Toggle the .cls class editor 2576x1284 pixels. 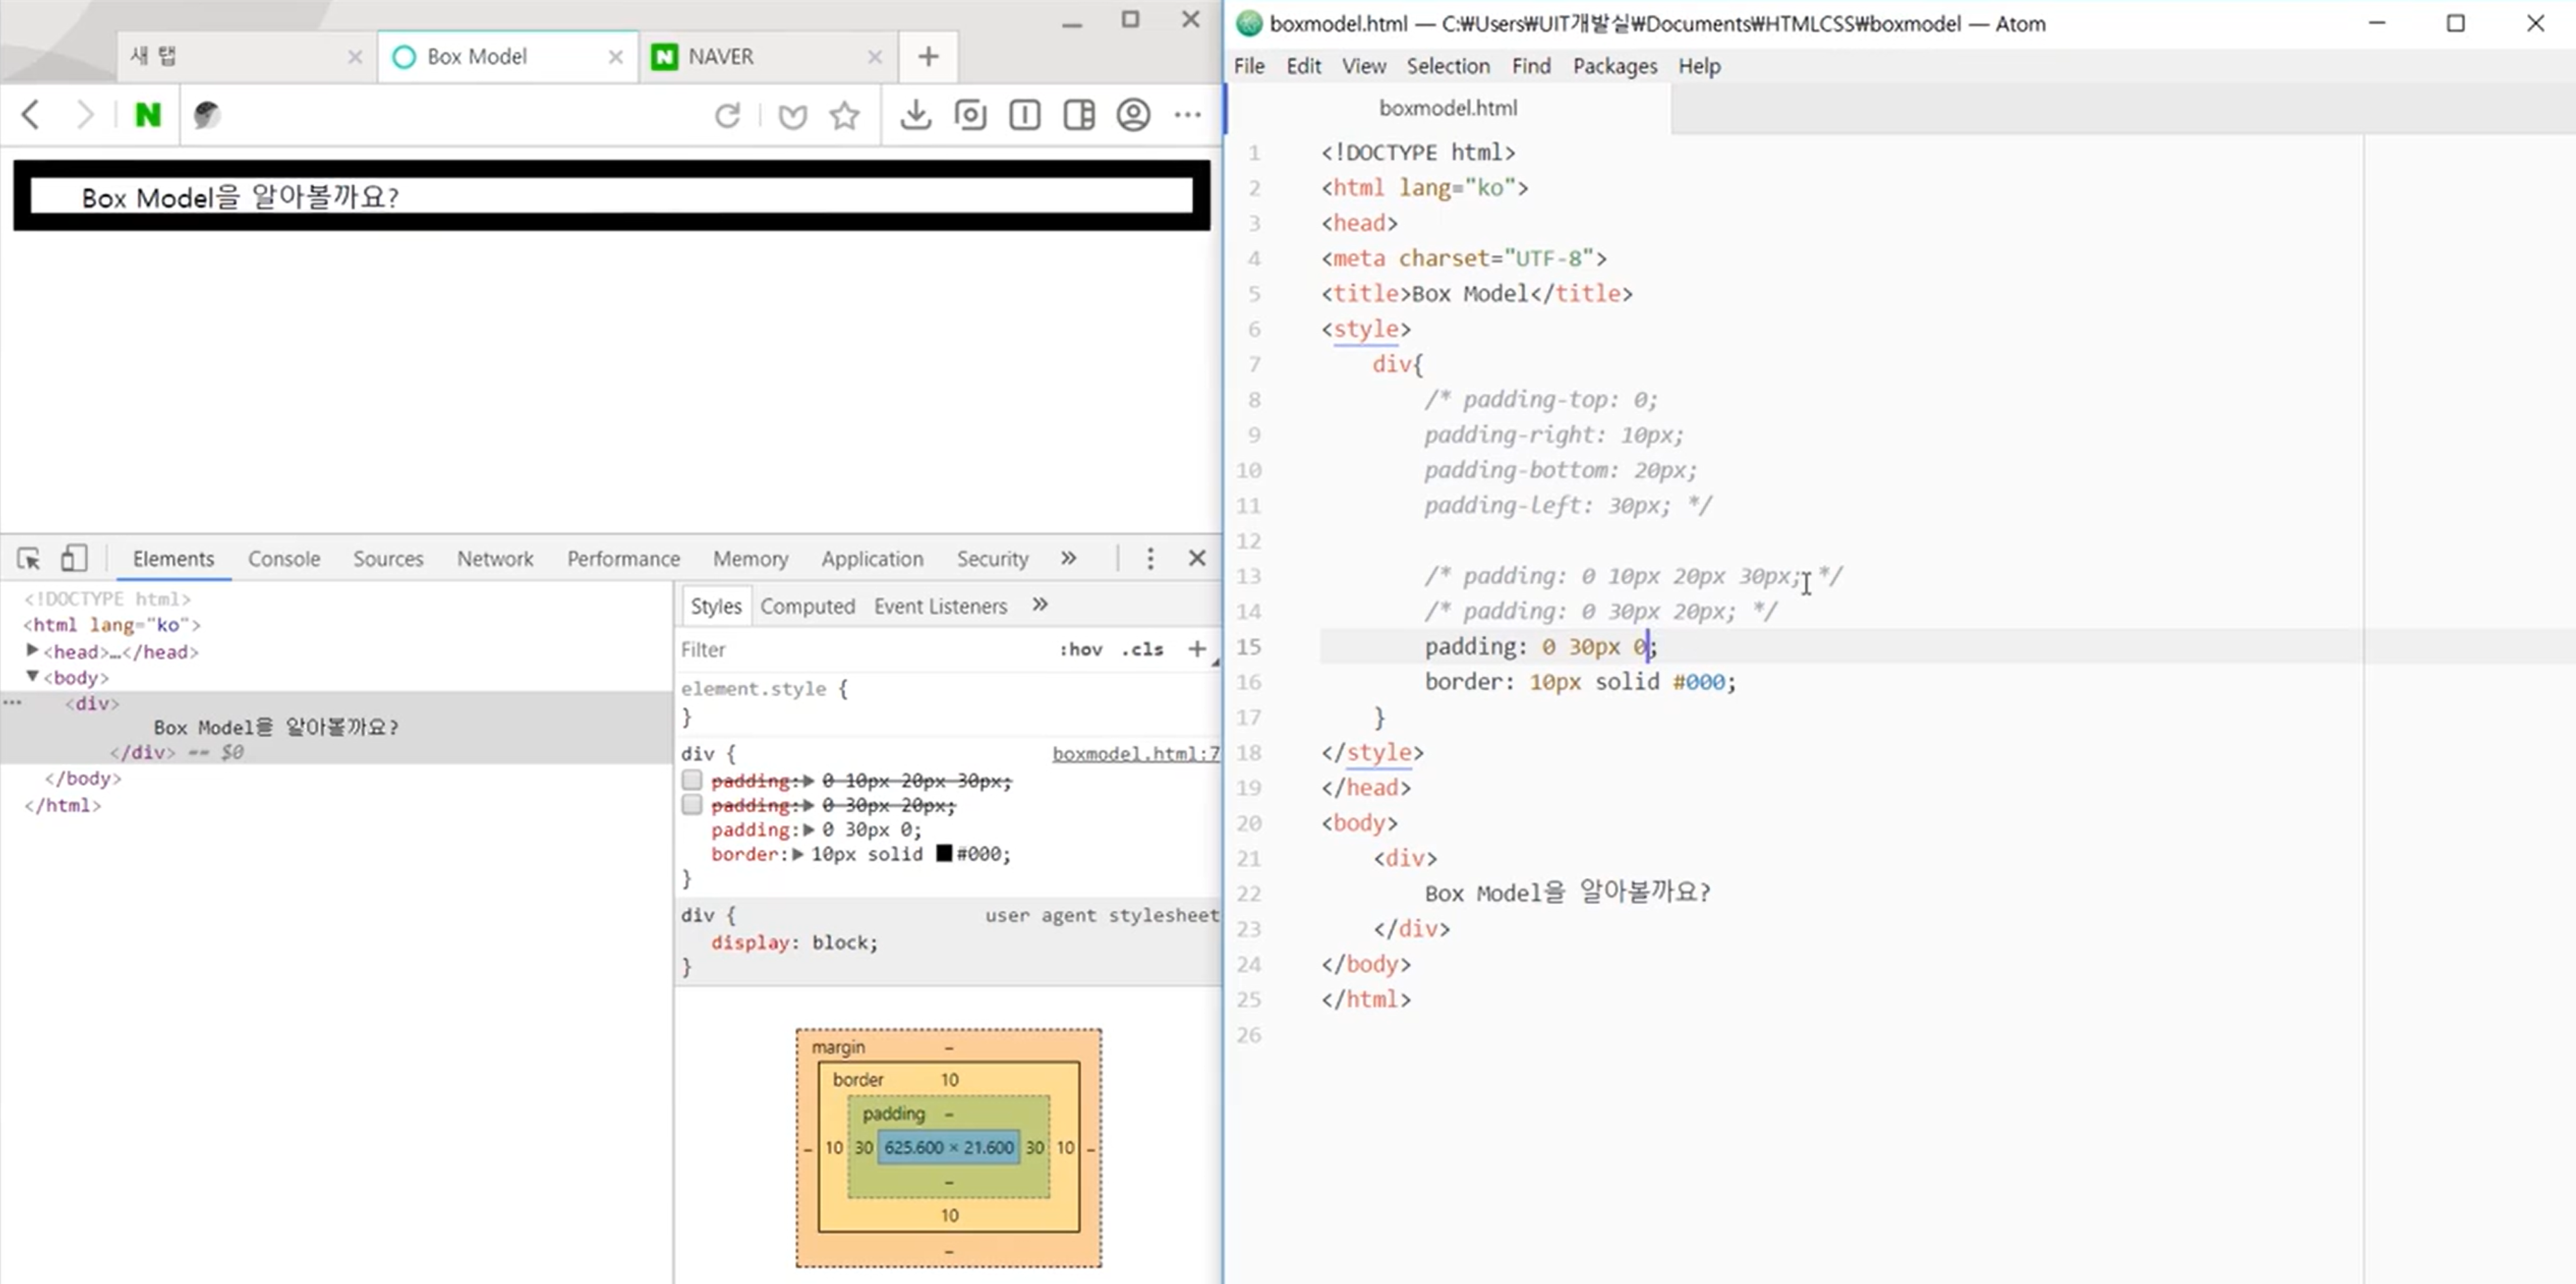[x=1142, y=650]
